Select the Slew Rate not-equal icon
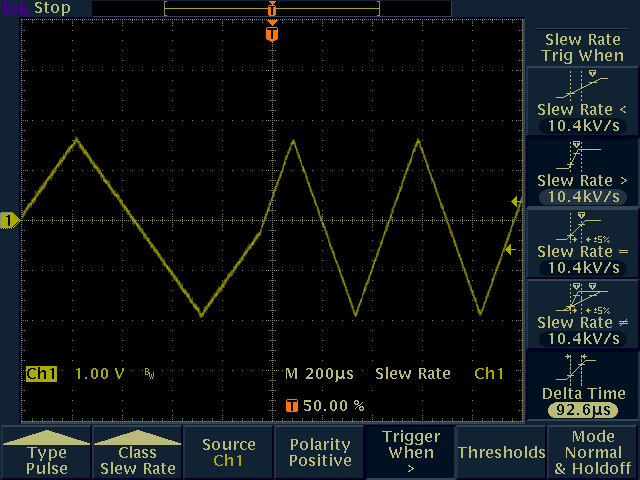The image size is (640, 480). (x=582, y=298)
